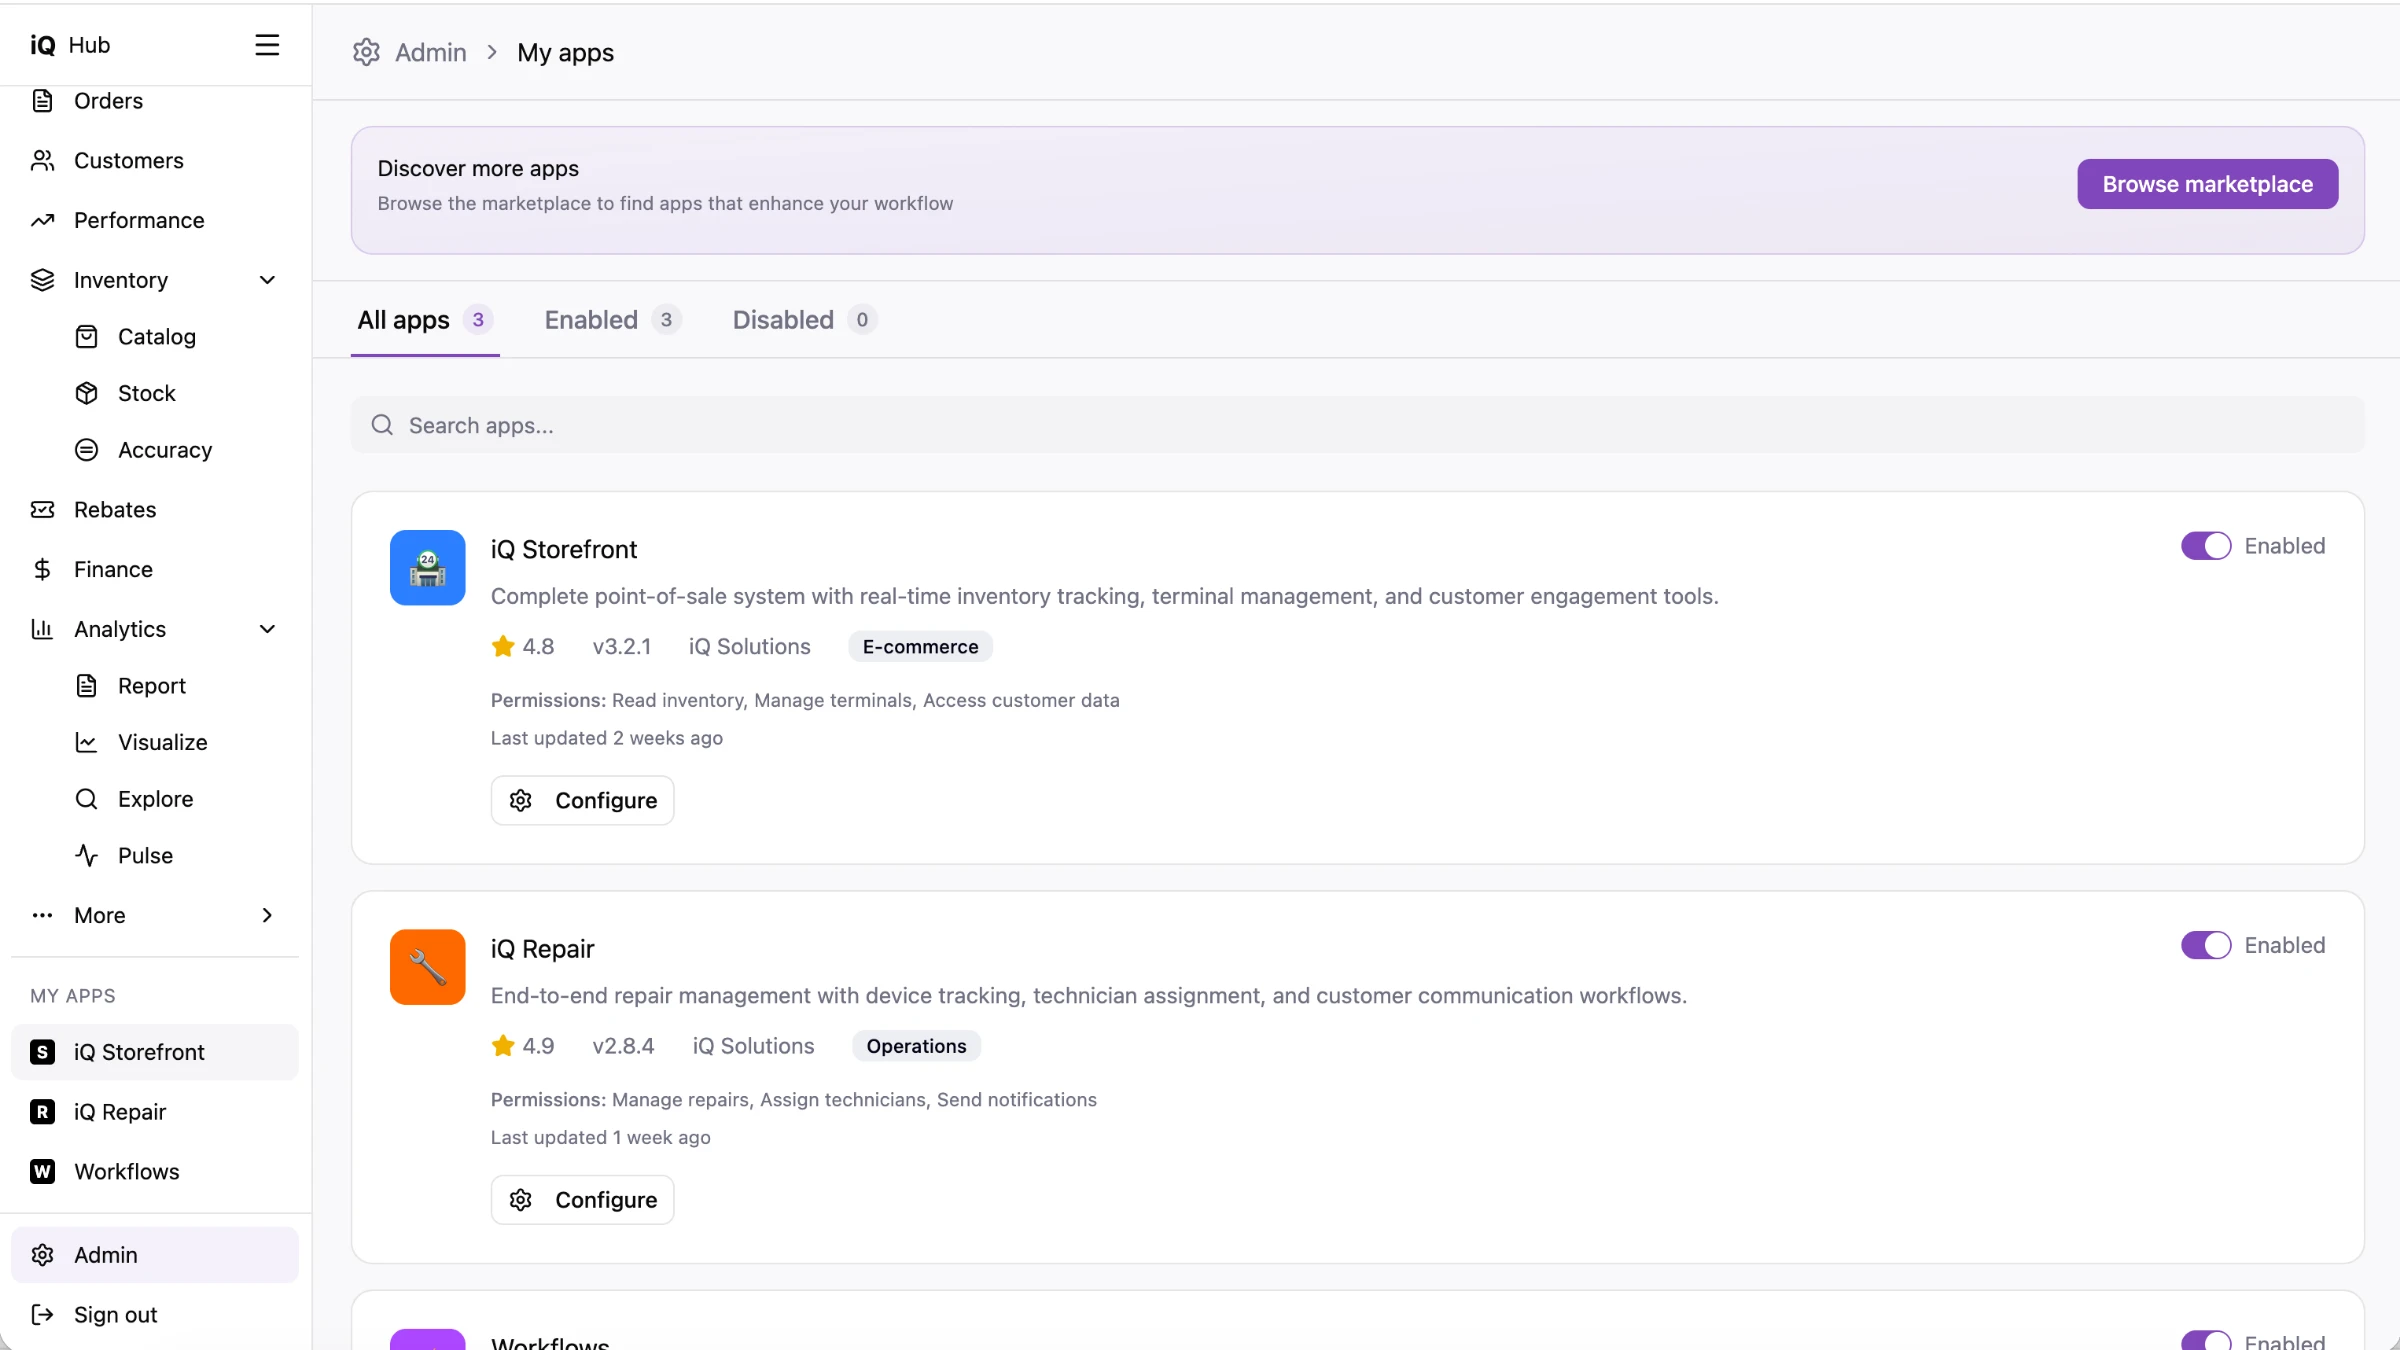2400x1350 pixels.
Task: Open Admin in the sidebar
Action: [155, 1255]
